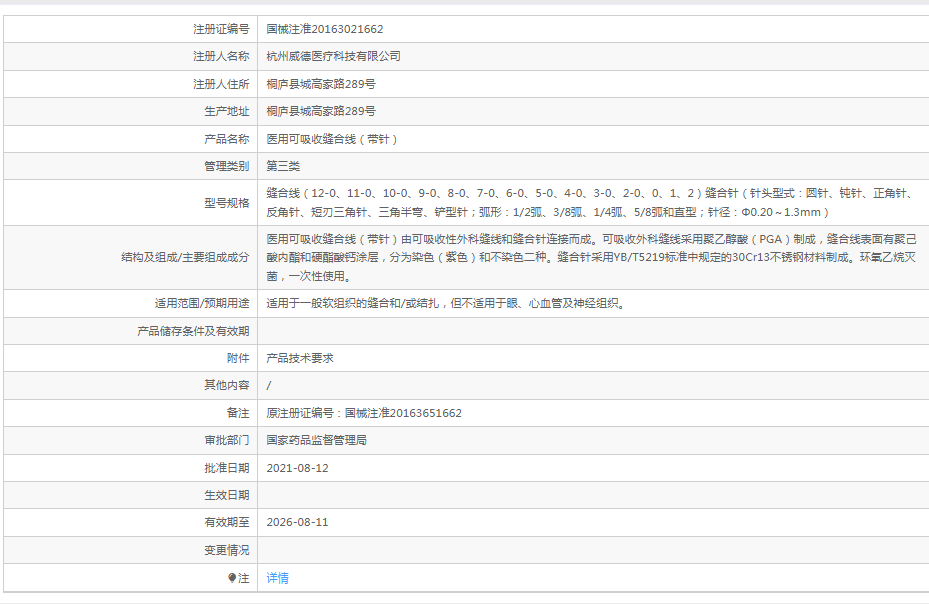Screen dimensions: 929x604
Task: Click the 有效期至 label
Action: [227, 523]
